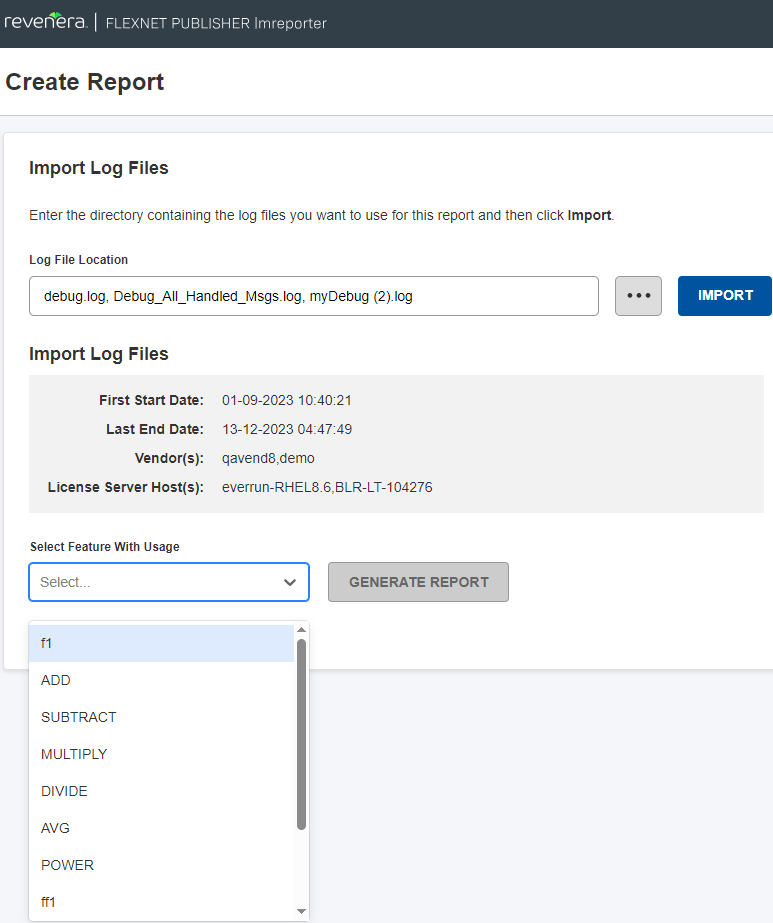The height and width of the screenshot is (923, 773).
Task: Select the AVG feature option
Action: pyautogui.click(x=161, y=828)
